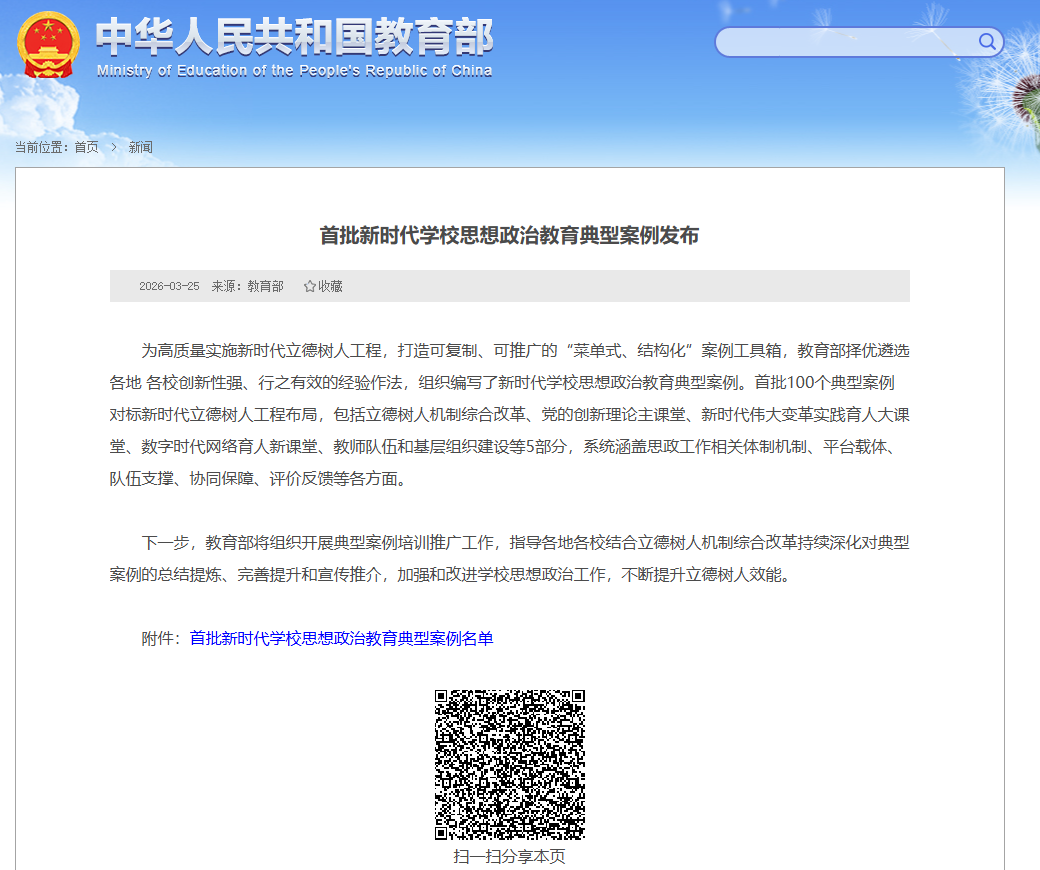1040x870 pixels.
Task: Click the star icon beside 收藏
Action: click(310, 286)
